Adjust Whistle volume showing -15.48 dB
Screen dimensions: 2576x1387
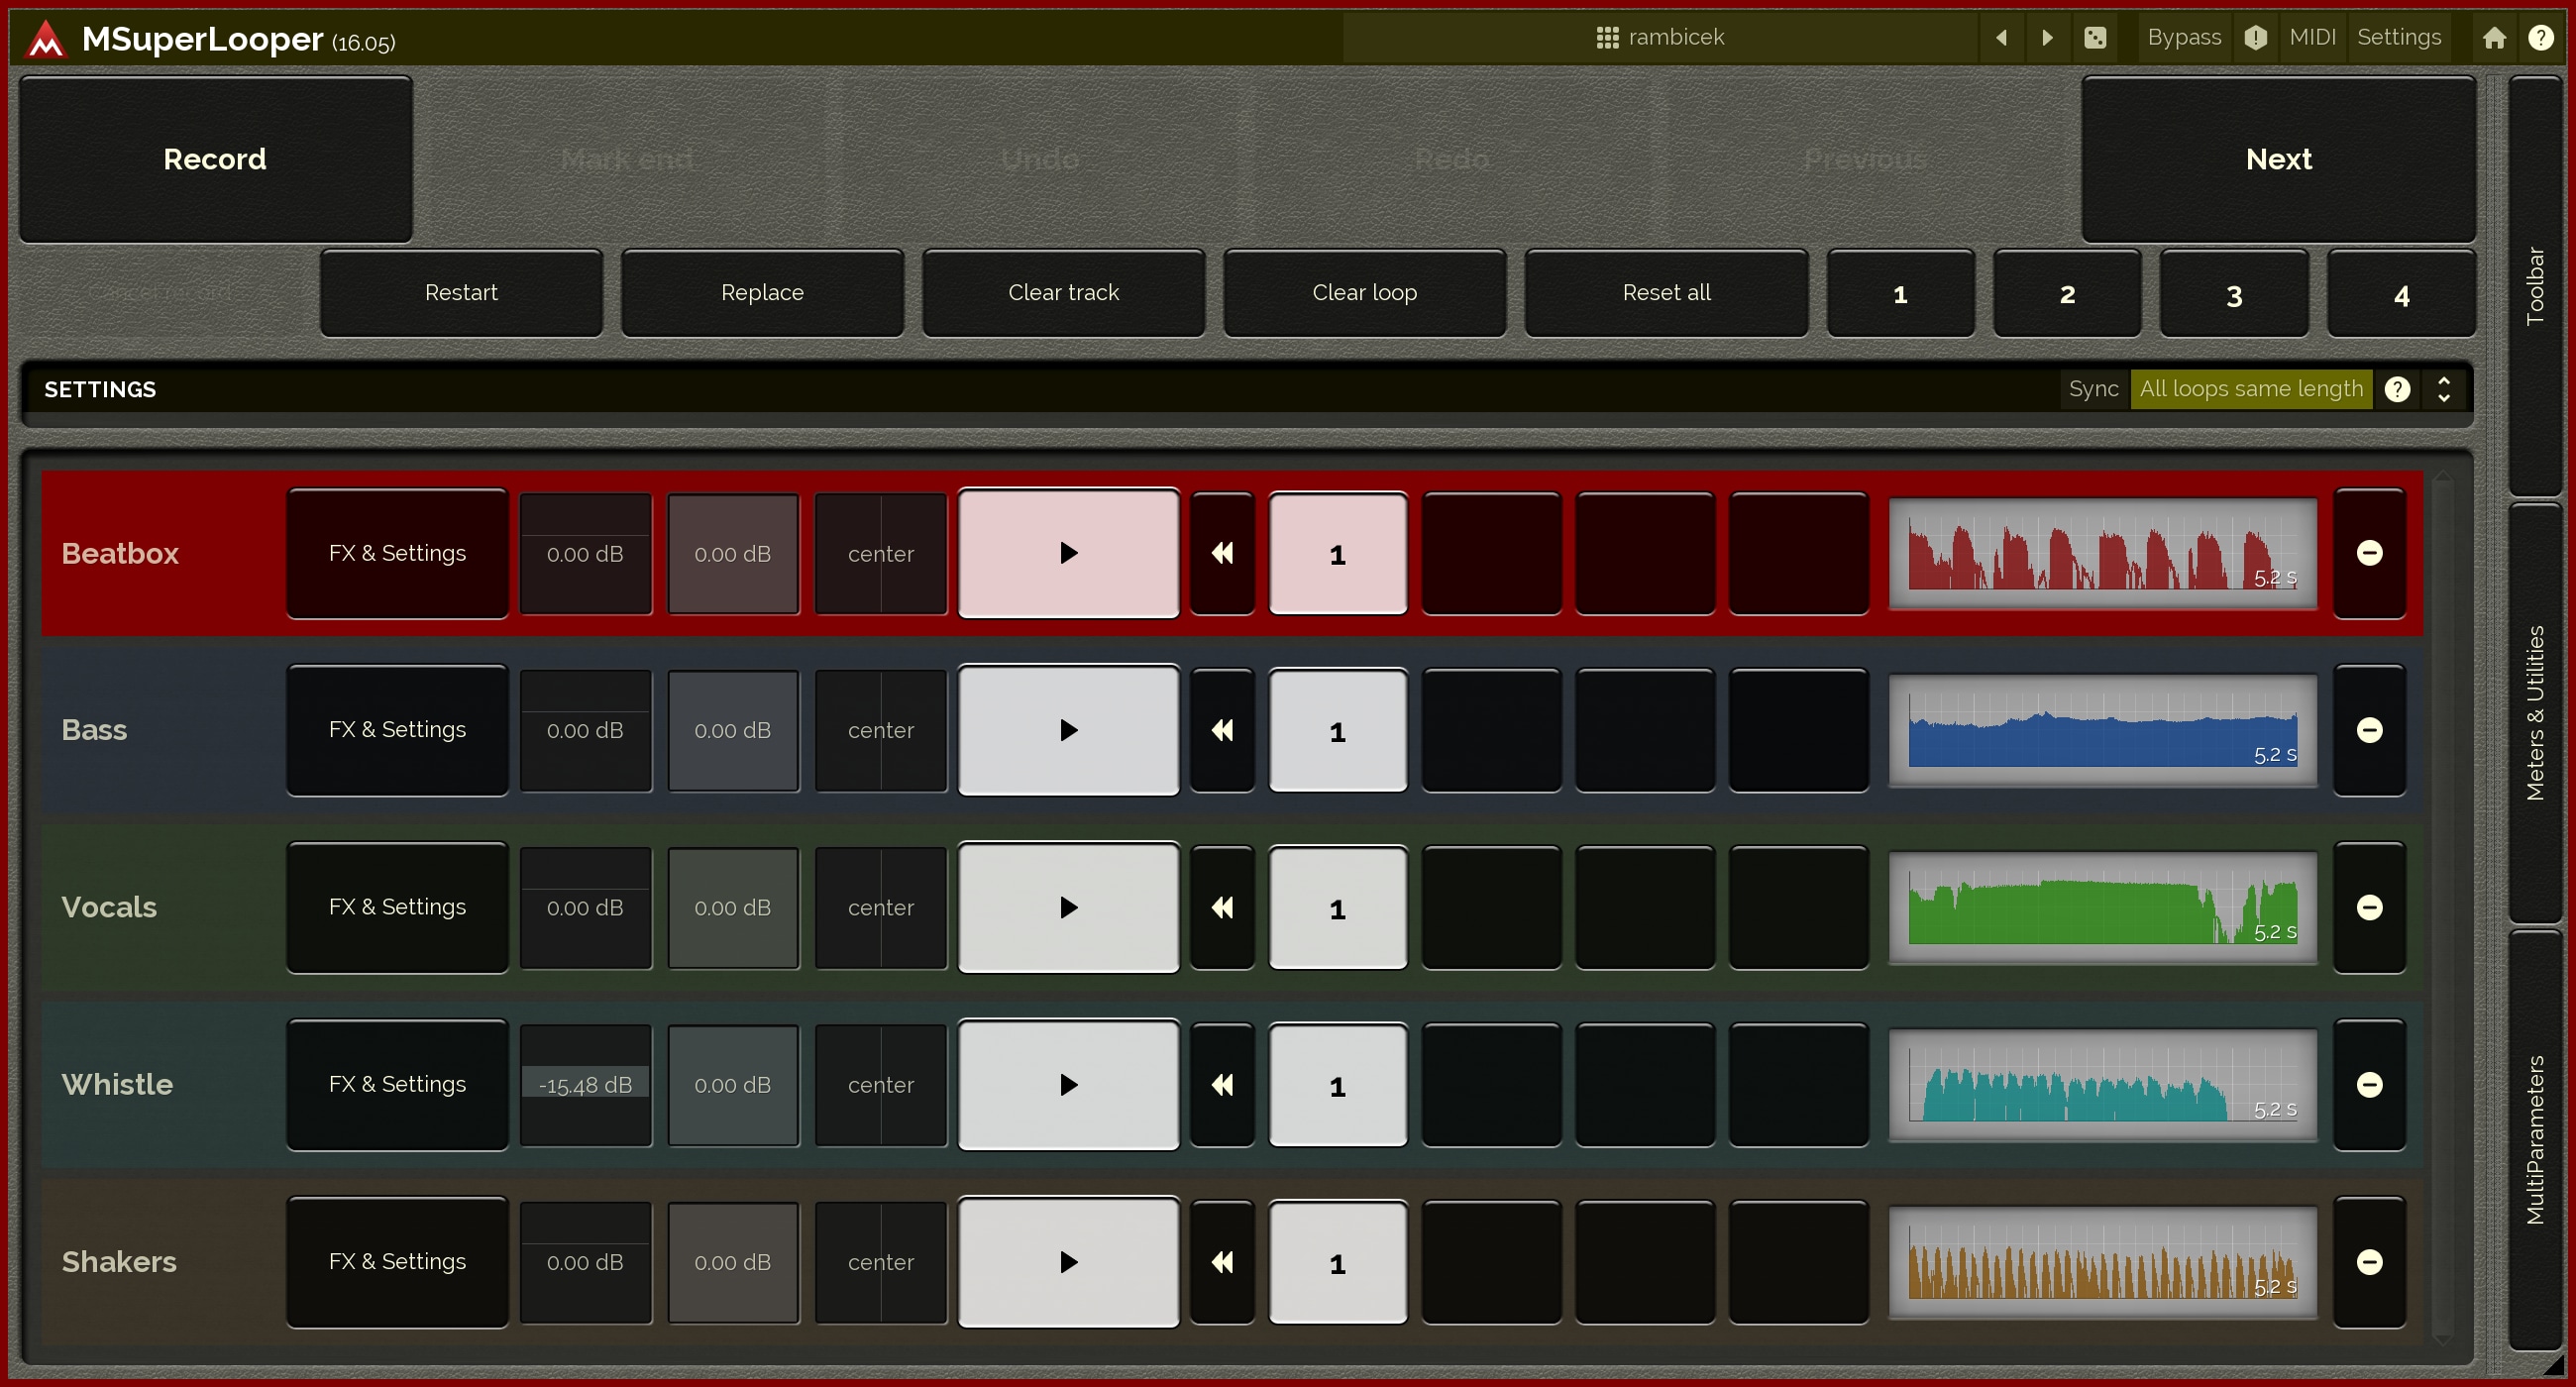pyautogui.click(x=585, y=1085)
